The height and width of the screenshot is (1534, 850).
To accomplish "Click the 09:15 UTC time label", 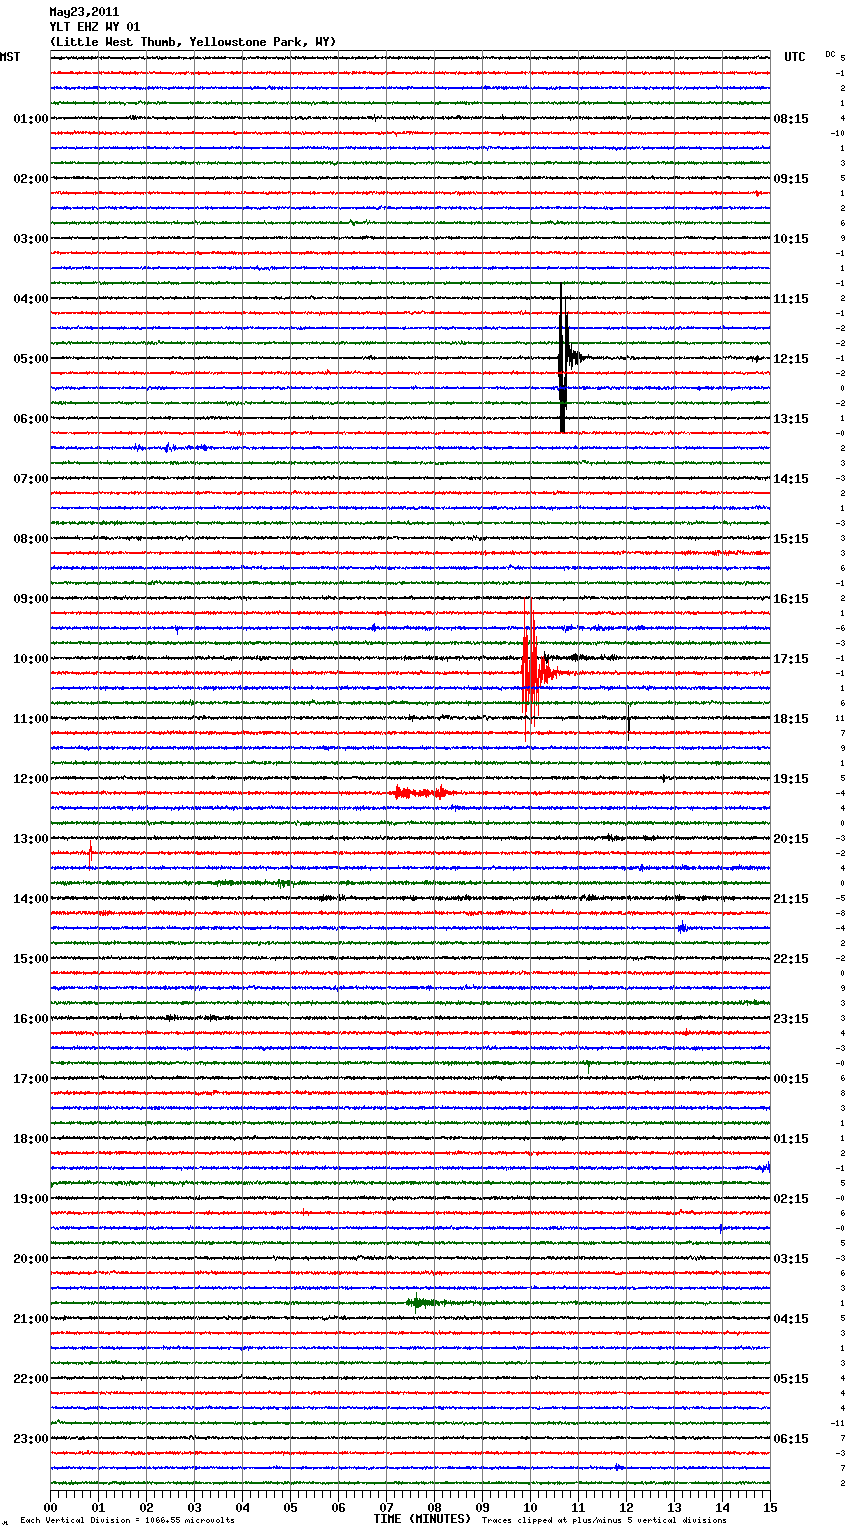I will click(791, 179).
